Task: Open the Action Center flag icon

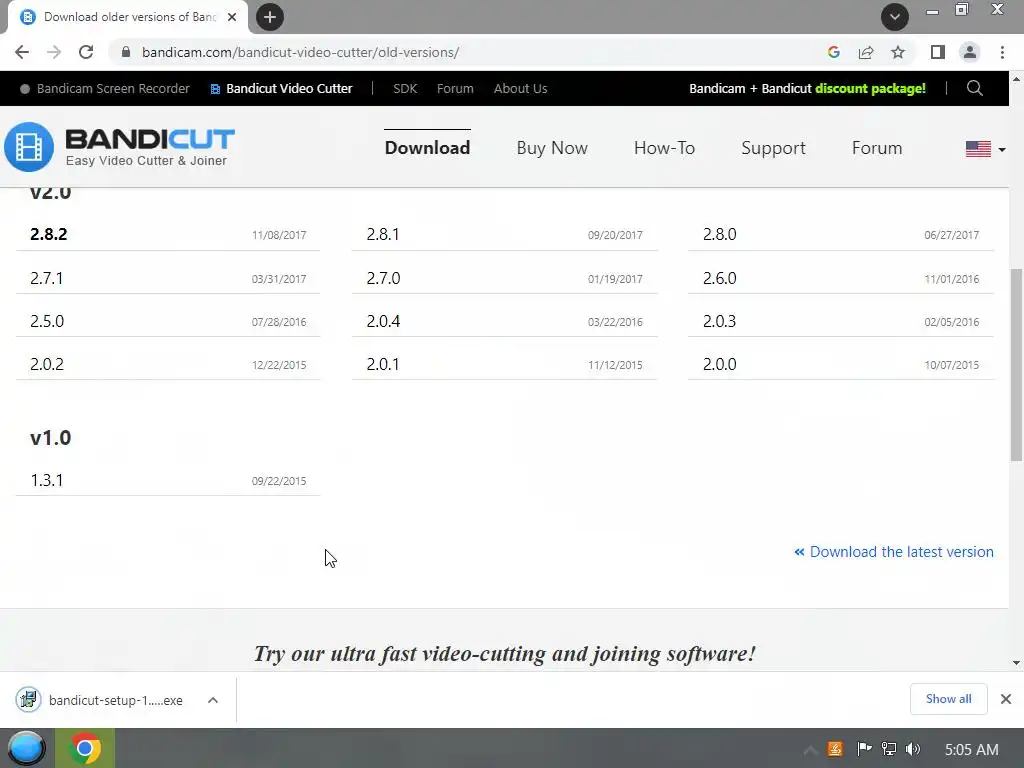Action: pos(864,749)
